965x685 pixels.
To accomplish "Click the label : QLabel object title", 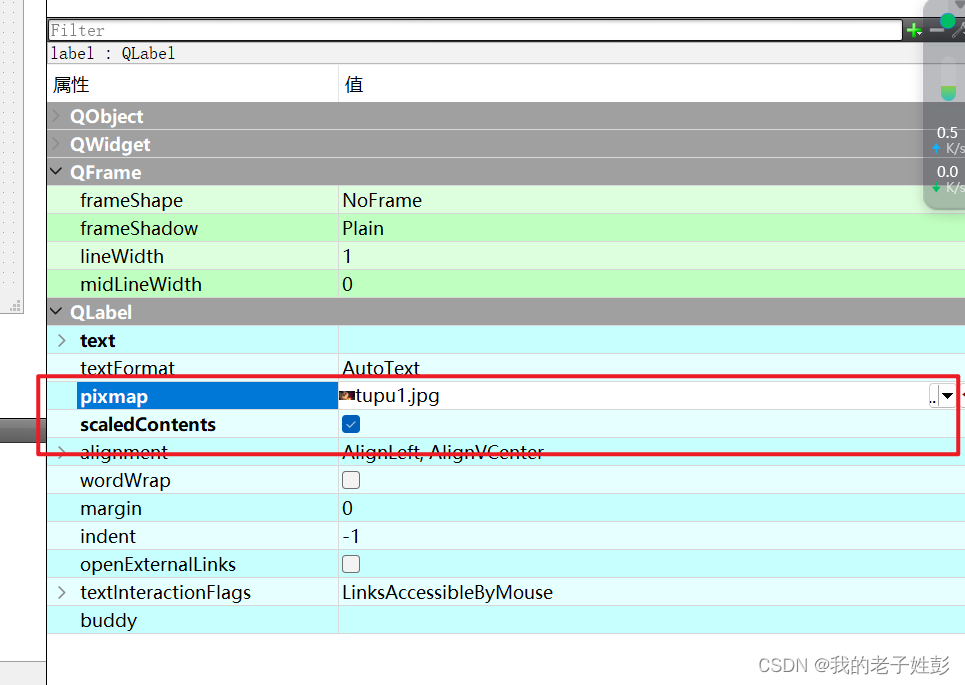I will (113, 54).
